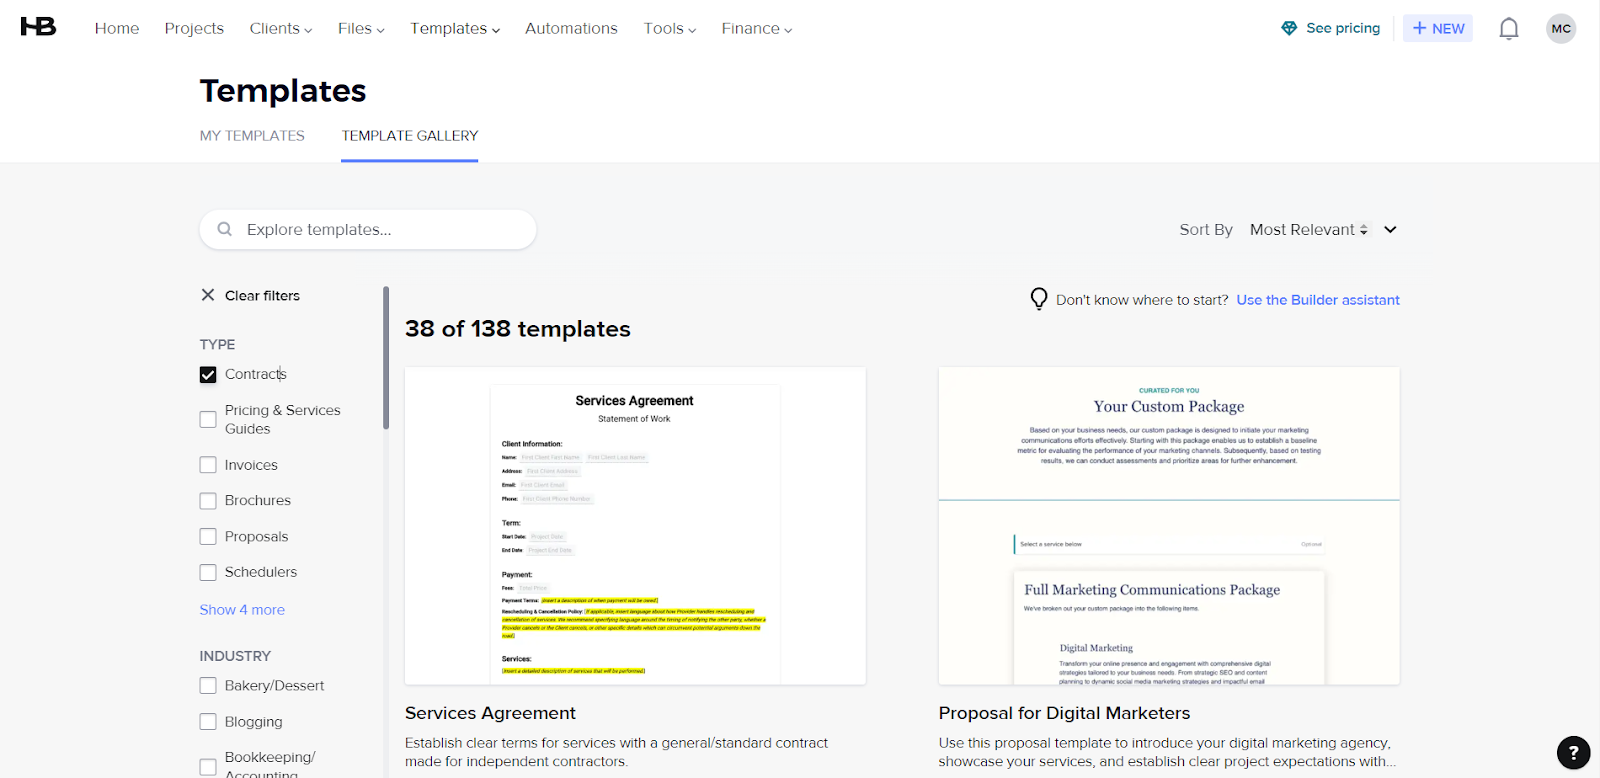
Task: Click the search magnifier icon
Action: [x=225, y=229]
